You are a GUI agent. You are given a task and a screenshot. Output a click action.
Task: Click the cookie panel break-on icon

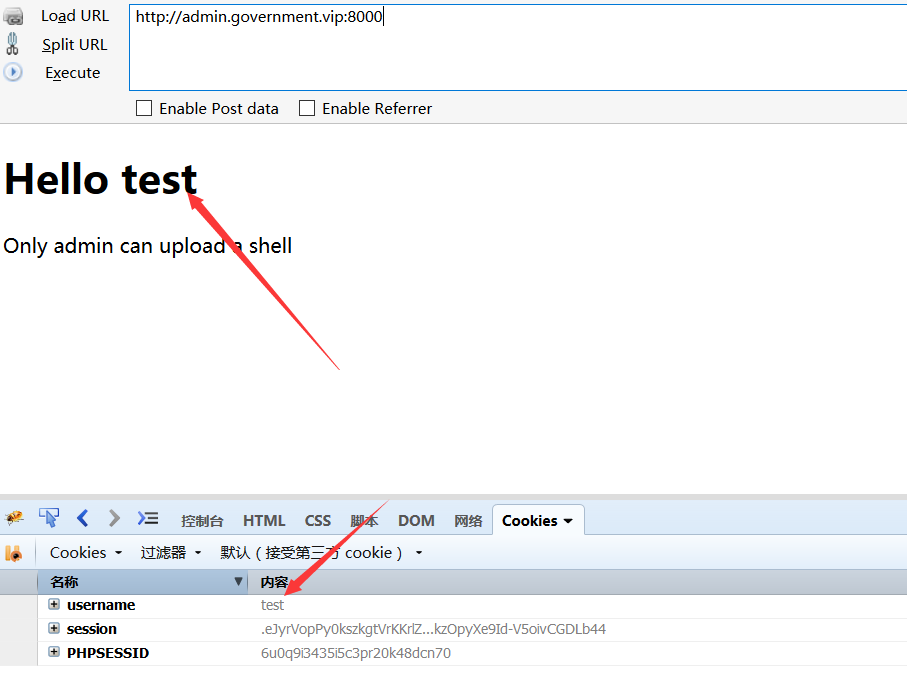pos(13,553)
